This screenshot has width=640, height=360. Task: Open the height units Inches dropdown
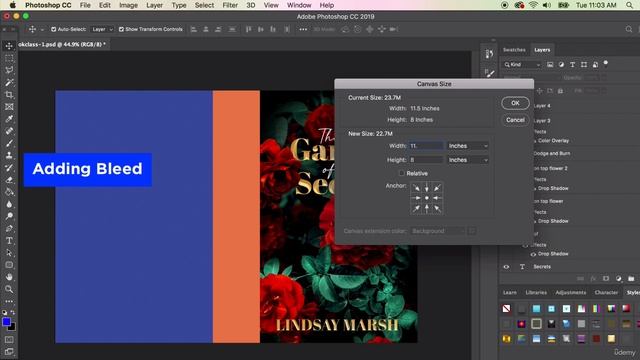[468, 160]
